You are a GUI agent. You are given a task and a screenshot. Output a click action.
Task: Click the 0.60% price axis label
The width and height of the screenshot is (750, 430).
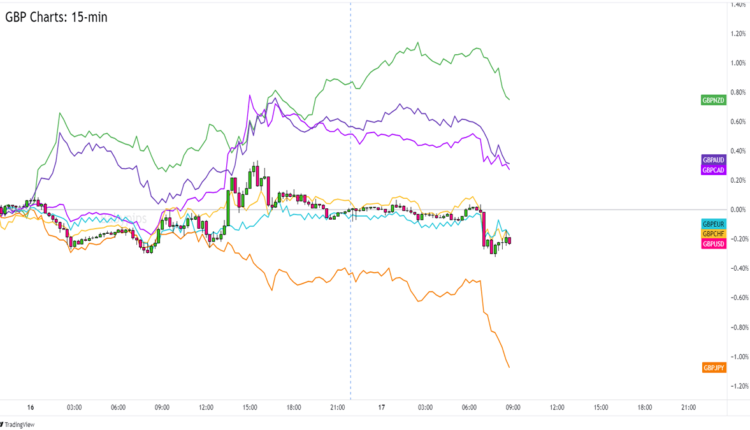[x=737, y=121]
